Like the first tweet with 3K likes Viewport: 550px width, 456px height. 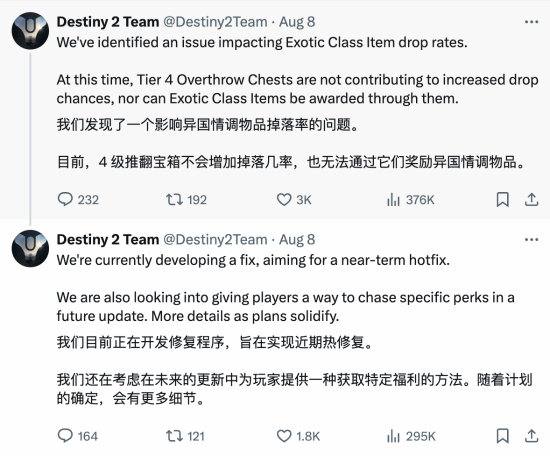click(x=294, y=200)
